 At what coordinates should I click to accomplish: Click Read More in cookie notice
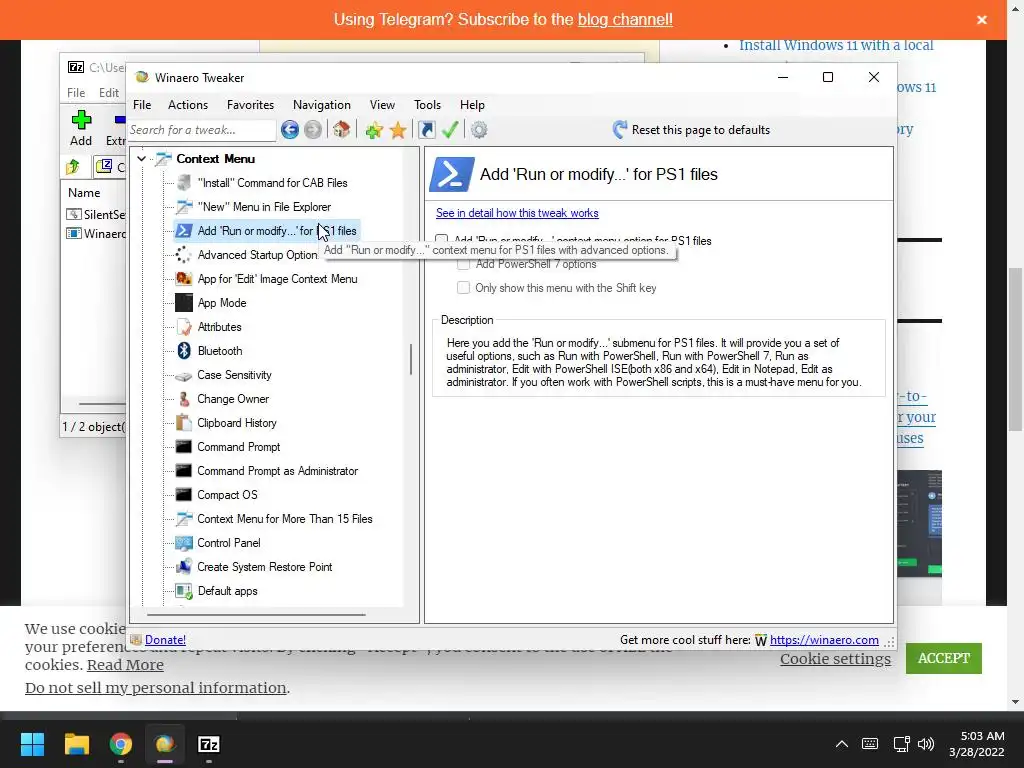(125, 665)
